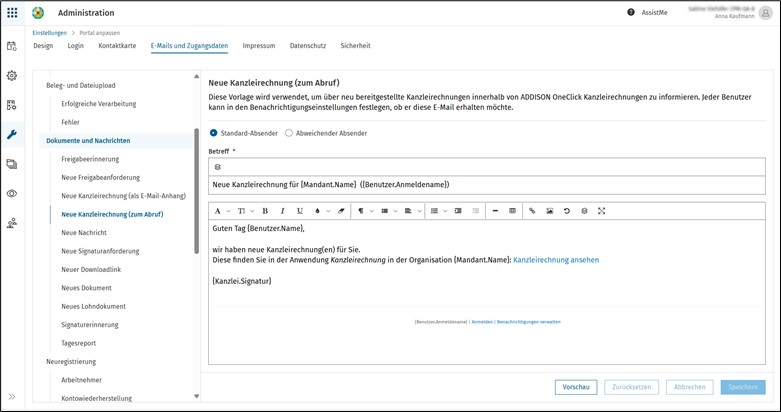Screen dimensions: 781x412
Task: Click into the email body editor area
Action: 487,292
